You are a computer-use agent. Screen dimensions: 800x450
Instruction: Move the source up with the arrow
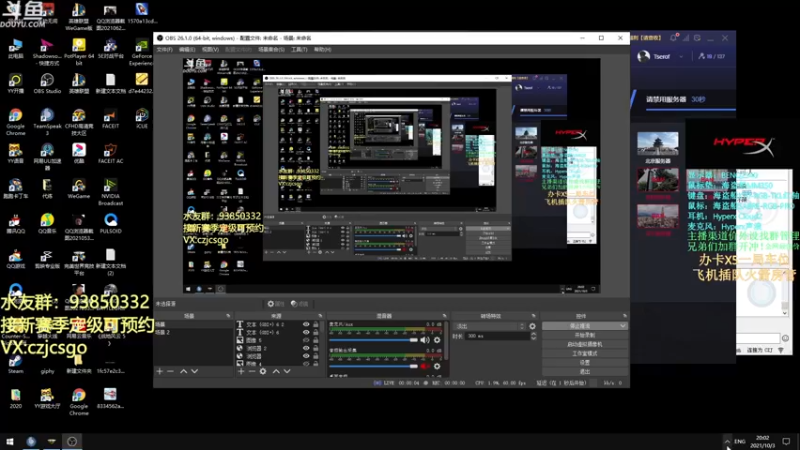(x=276, y=371)
